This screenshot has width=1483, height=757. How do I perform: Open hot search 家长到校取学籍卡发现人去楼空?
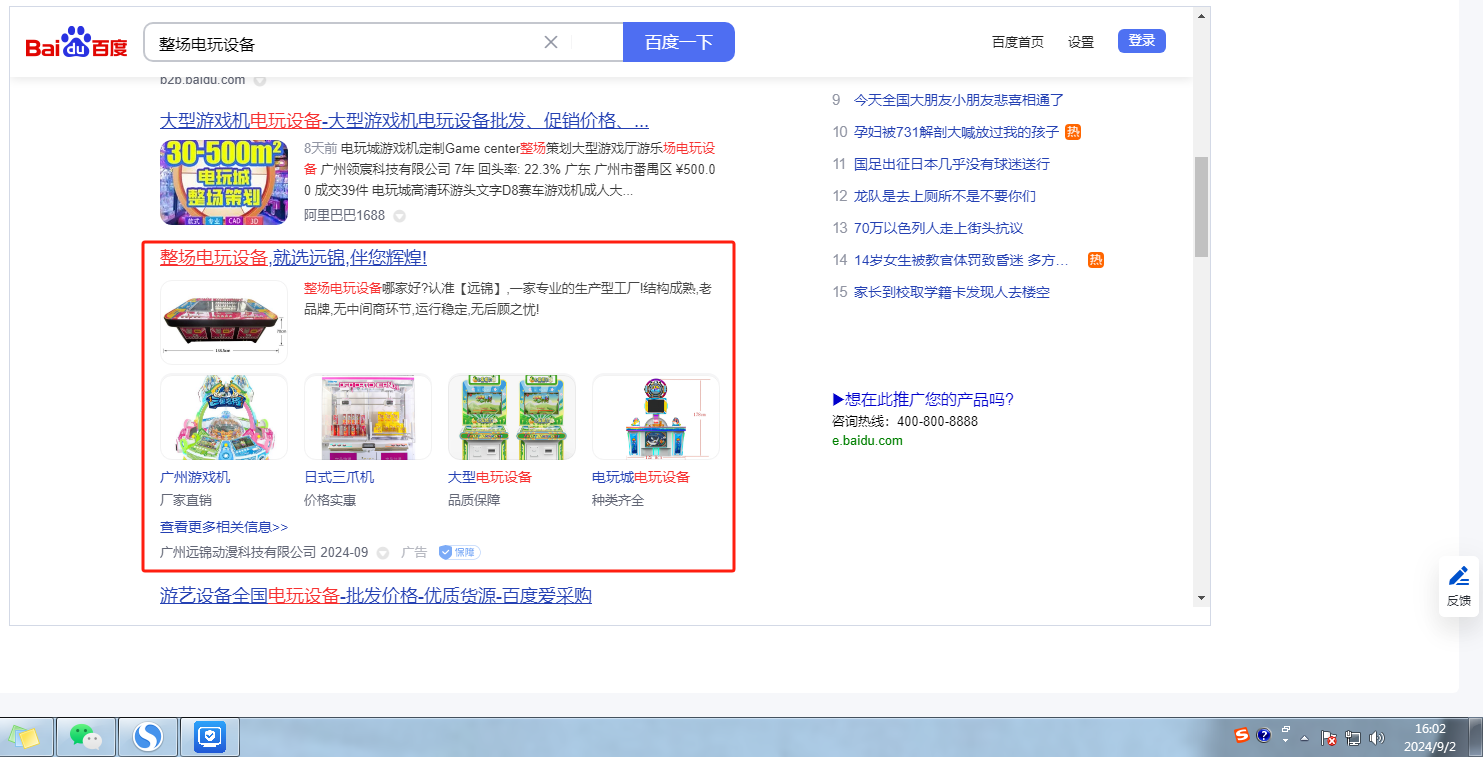[952, 292]
